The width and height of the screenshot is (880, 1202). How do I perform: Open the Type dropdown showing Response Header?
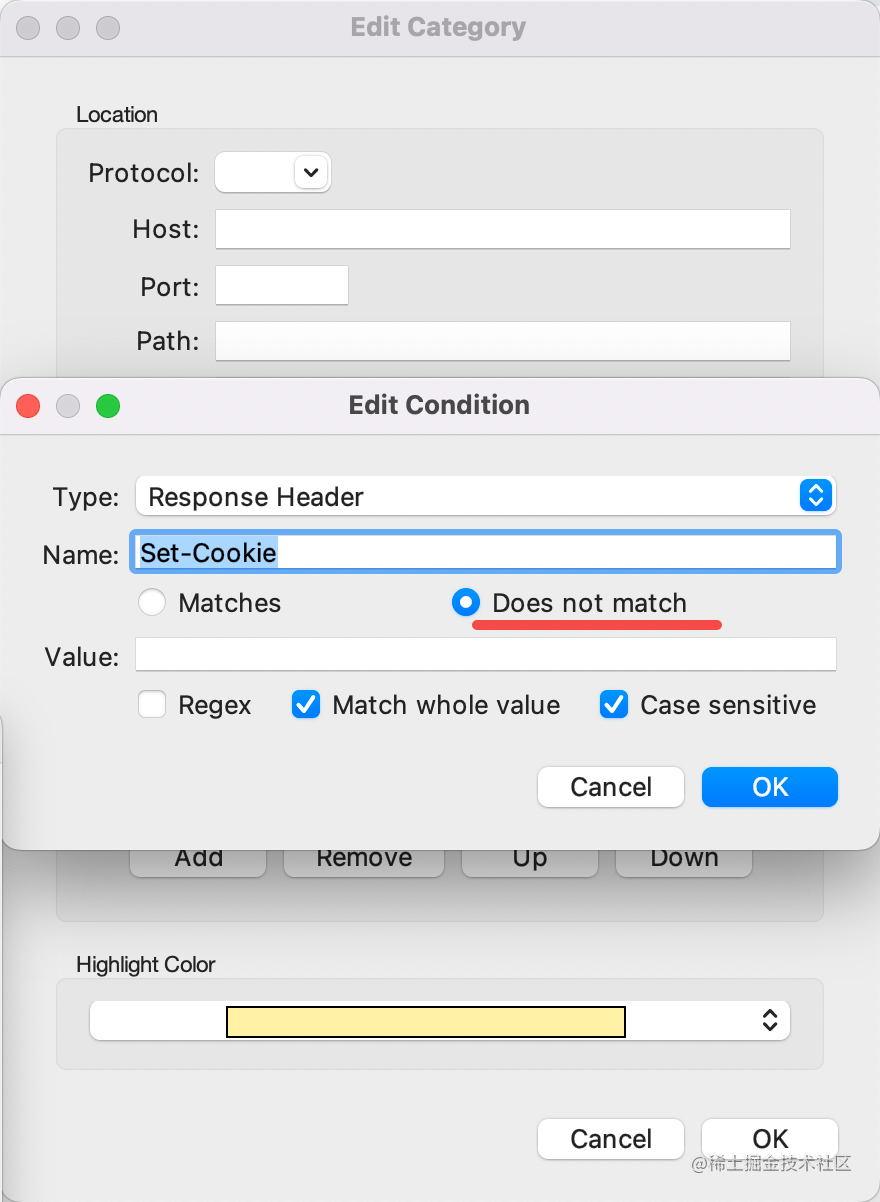486,496
